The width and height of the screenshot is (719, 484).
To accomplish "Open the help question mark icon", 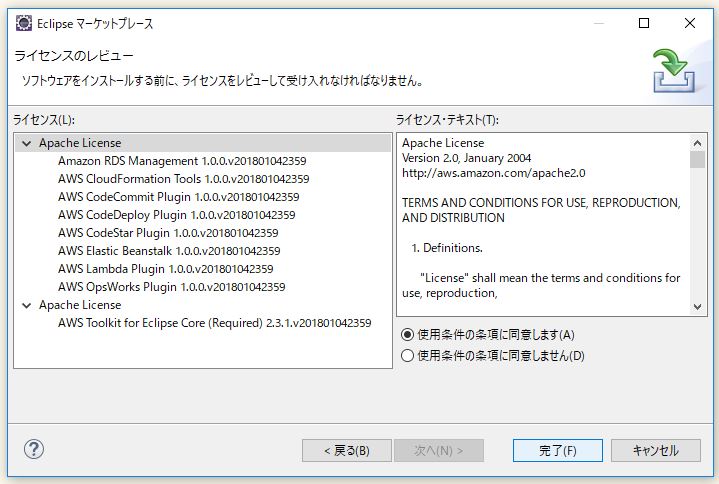I will point(34,449).
